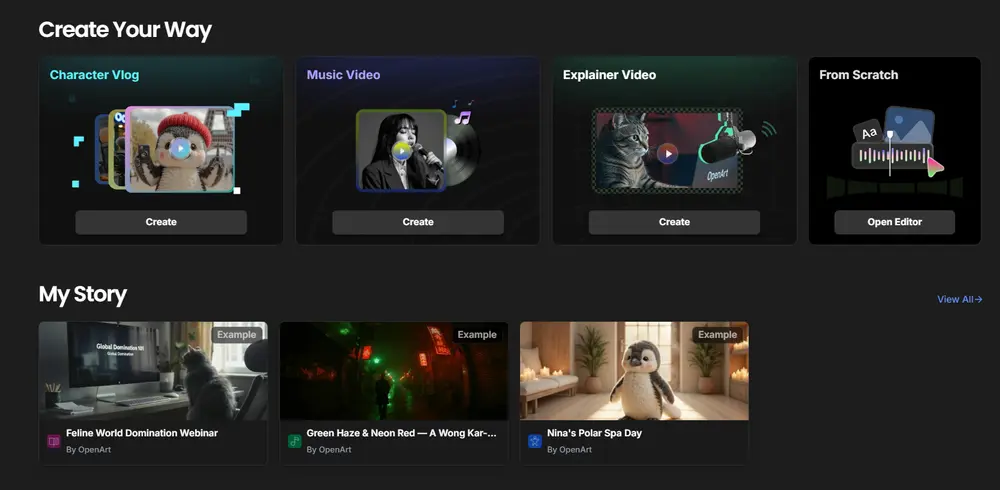
Task: Open the Green Haze & Neon Red thumbnail
Action: [x=394, y=371]
